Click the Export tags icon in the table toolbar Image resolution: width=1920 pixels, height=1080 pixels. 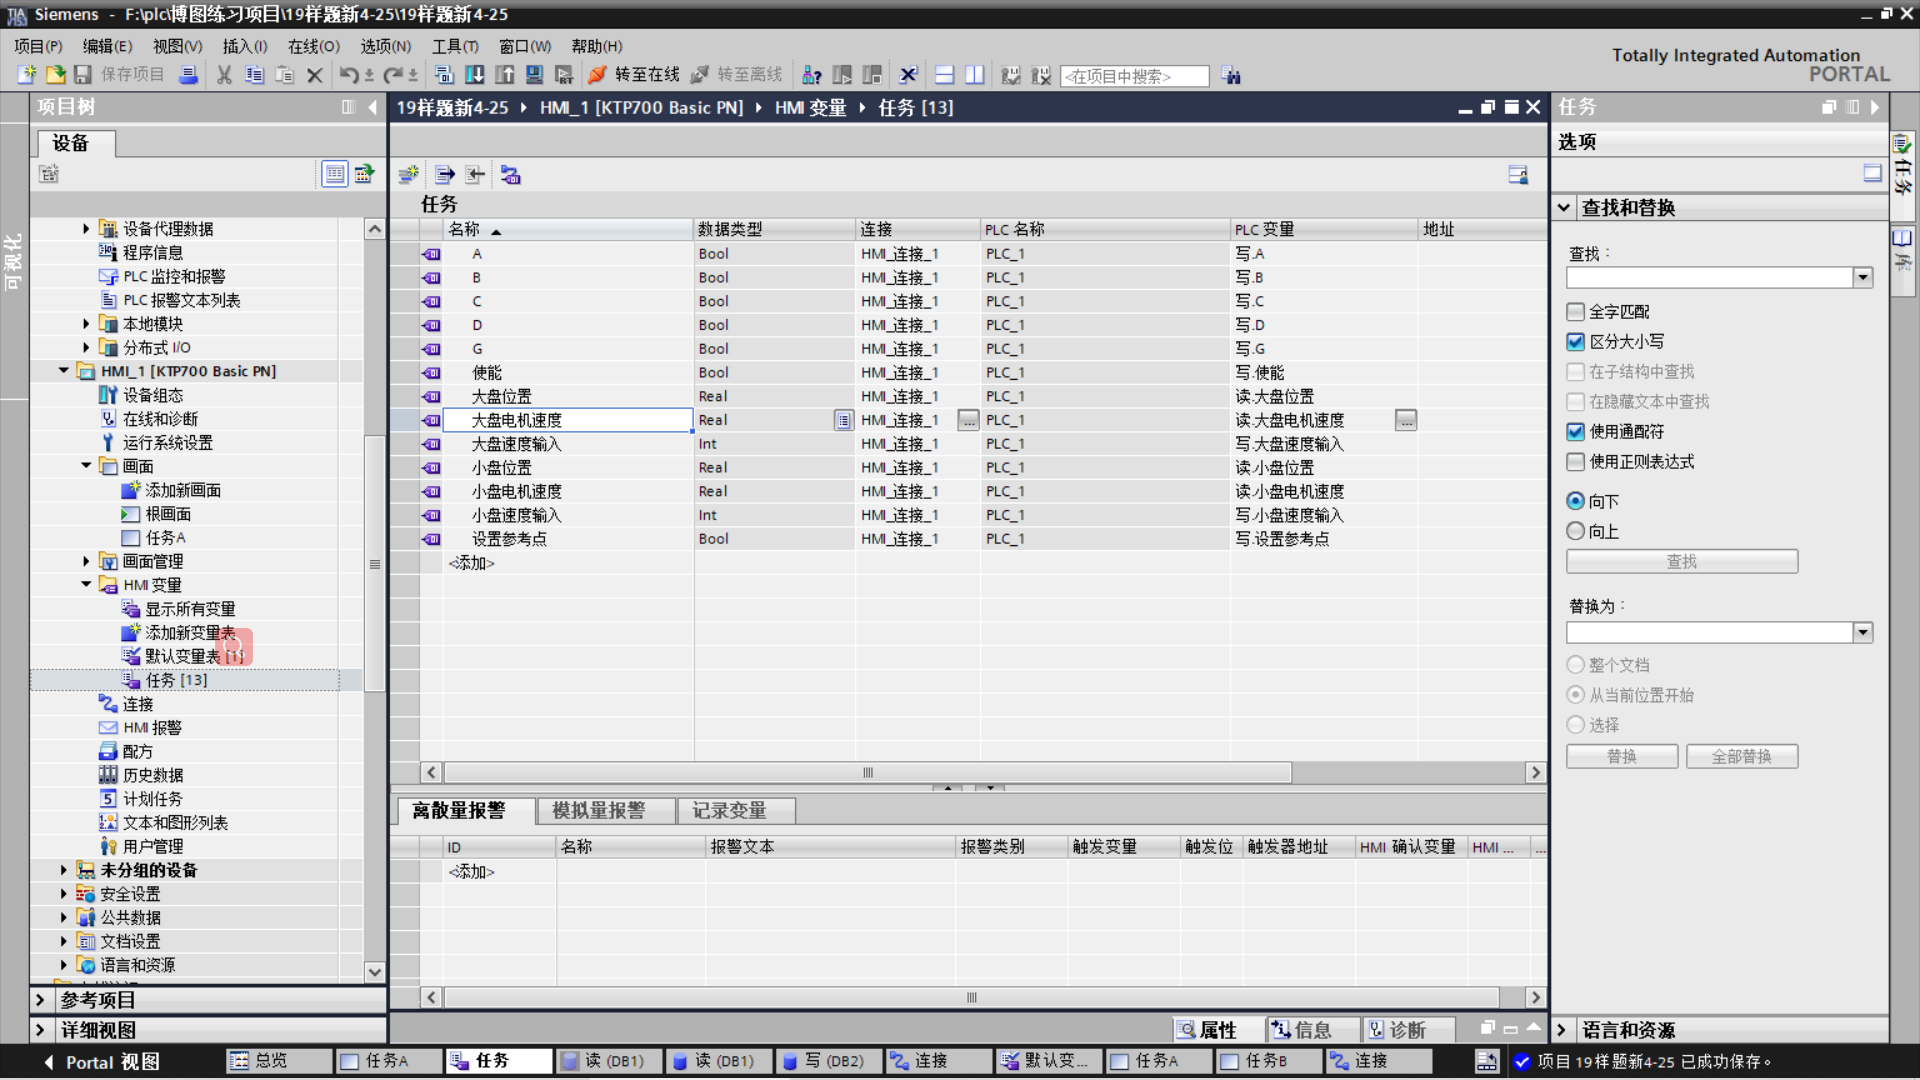coord(444,175)
